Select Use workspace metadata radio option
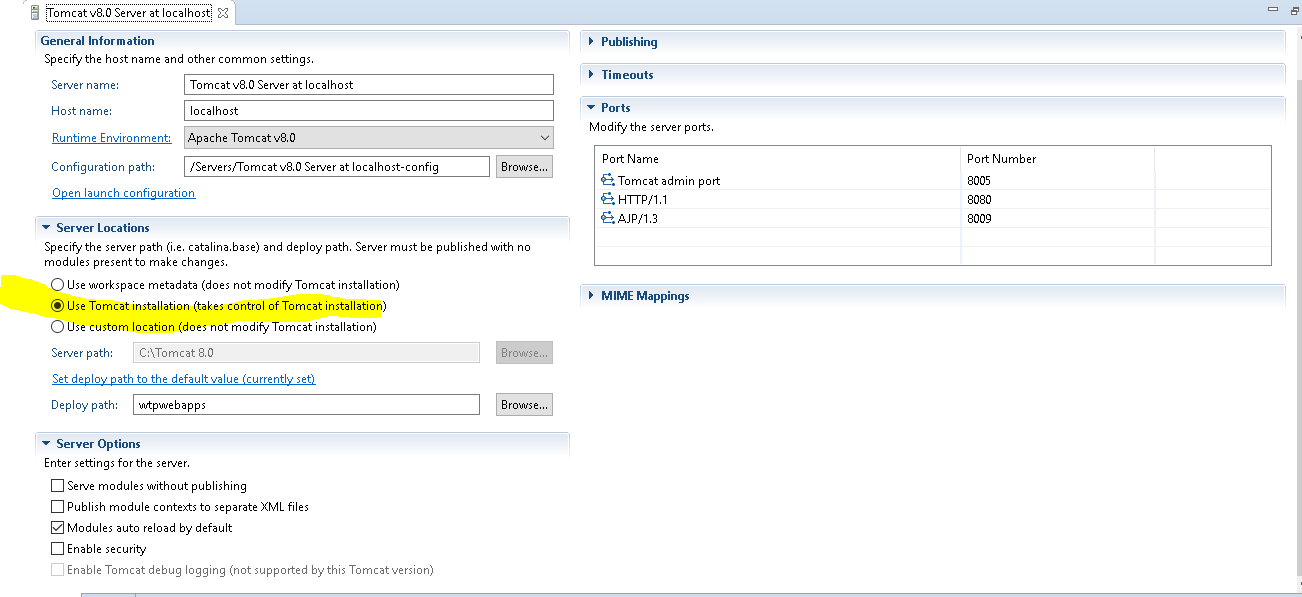 coord(57,285)
